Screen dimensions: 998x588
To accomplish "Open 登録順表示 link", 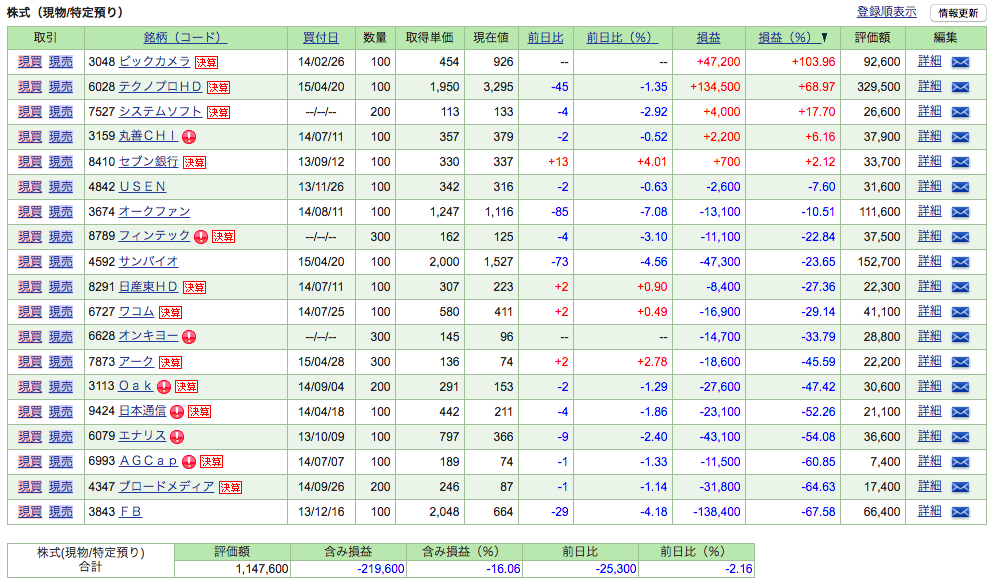I will click(887, 12).
